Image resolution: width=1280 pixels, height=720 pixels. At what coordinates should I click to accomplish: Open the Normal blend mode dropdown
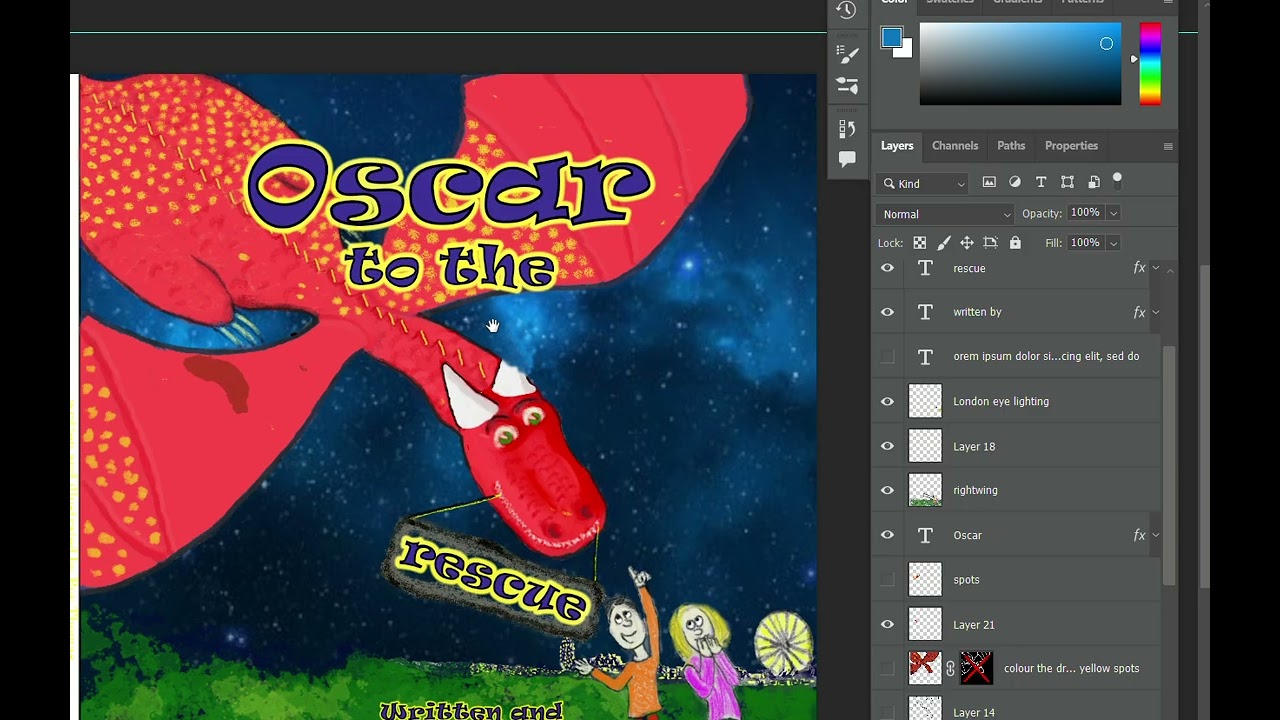click(x=945, y=214)
